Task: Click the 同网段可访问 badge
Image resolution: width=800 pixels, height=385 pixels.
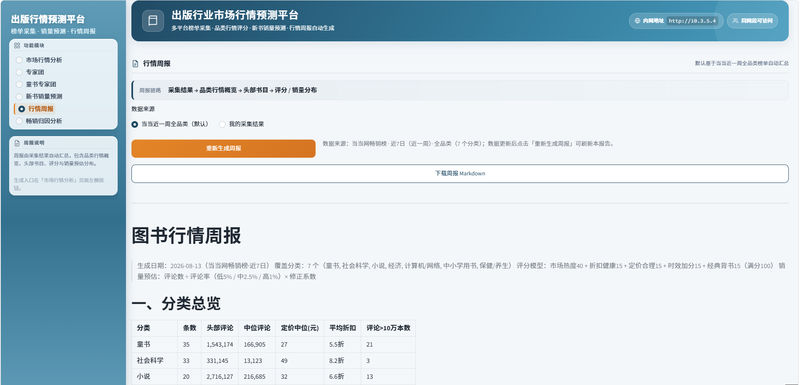Action: [752, 21]
